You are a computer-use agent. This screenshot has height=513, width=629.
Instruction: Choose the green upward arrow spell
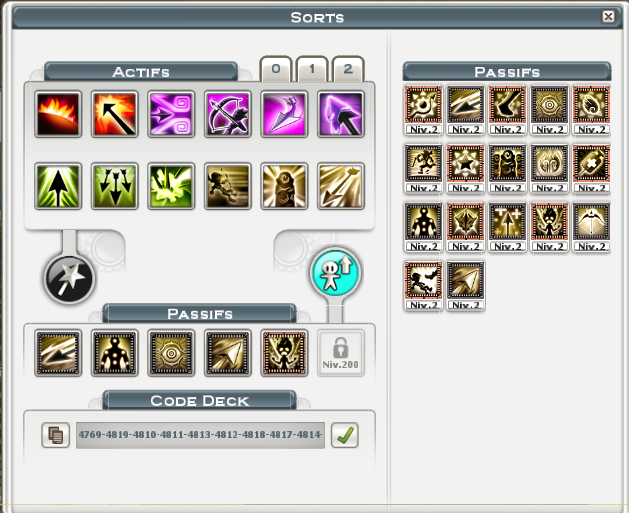coord(58,186)
